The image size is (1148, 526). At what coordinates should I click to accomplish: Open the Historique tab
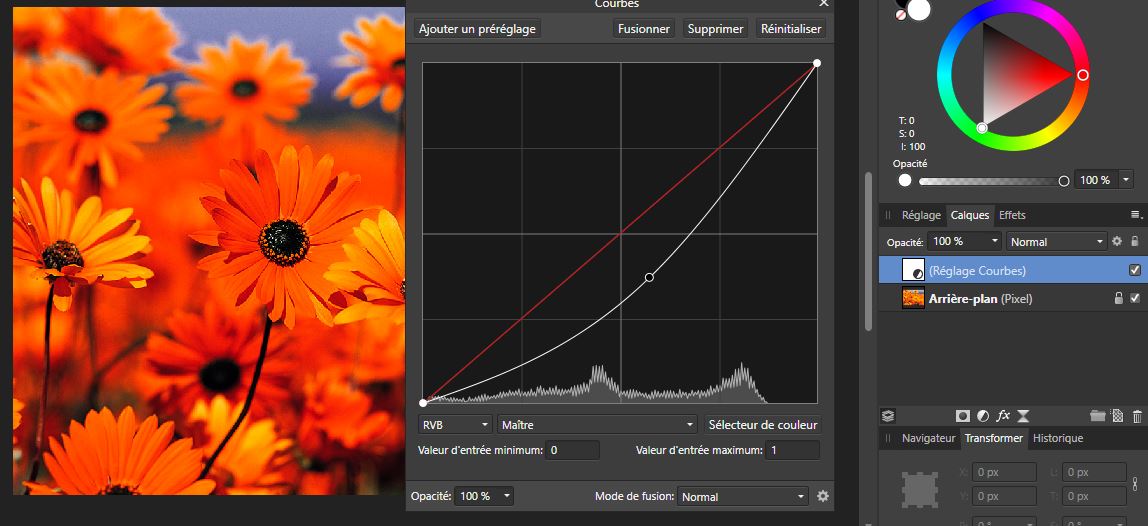coord(1058,438)
